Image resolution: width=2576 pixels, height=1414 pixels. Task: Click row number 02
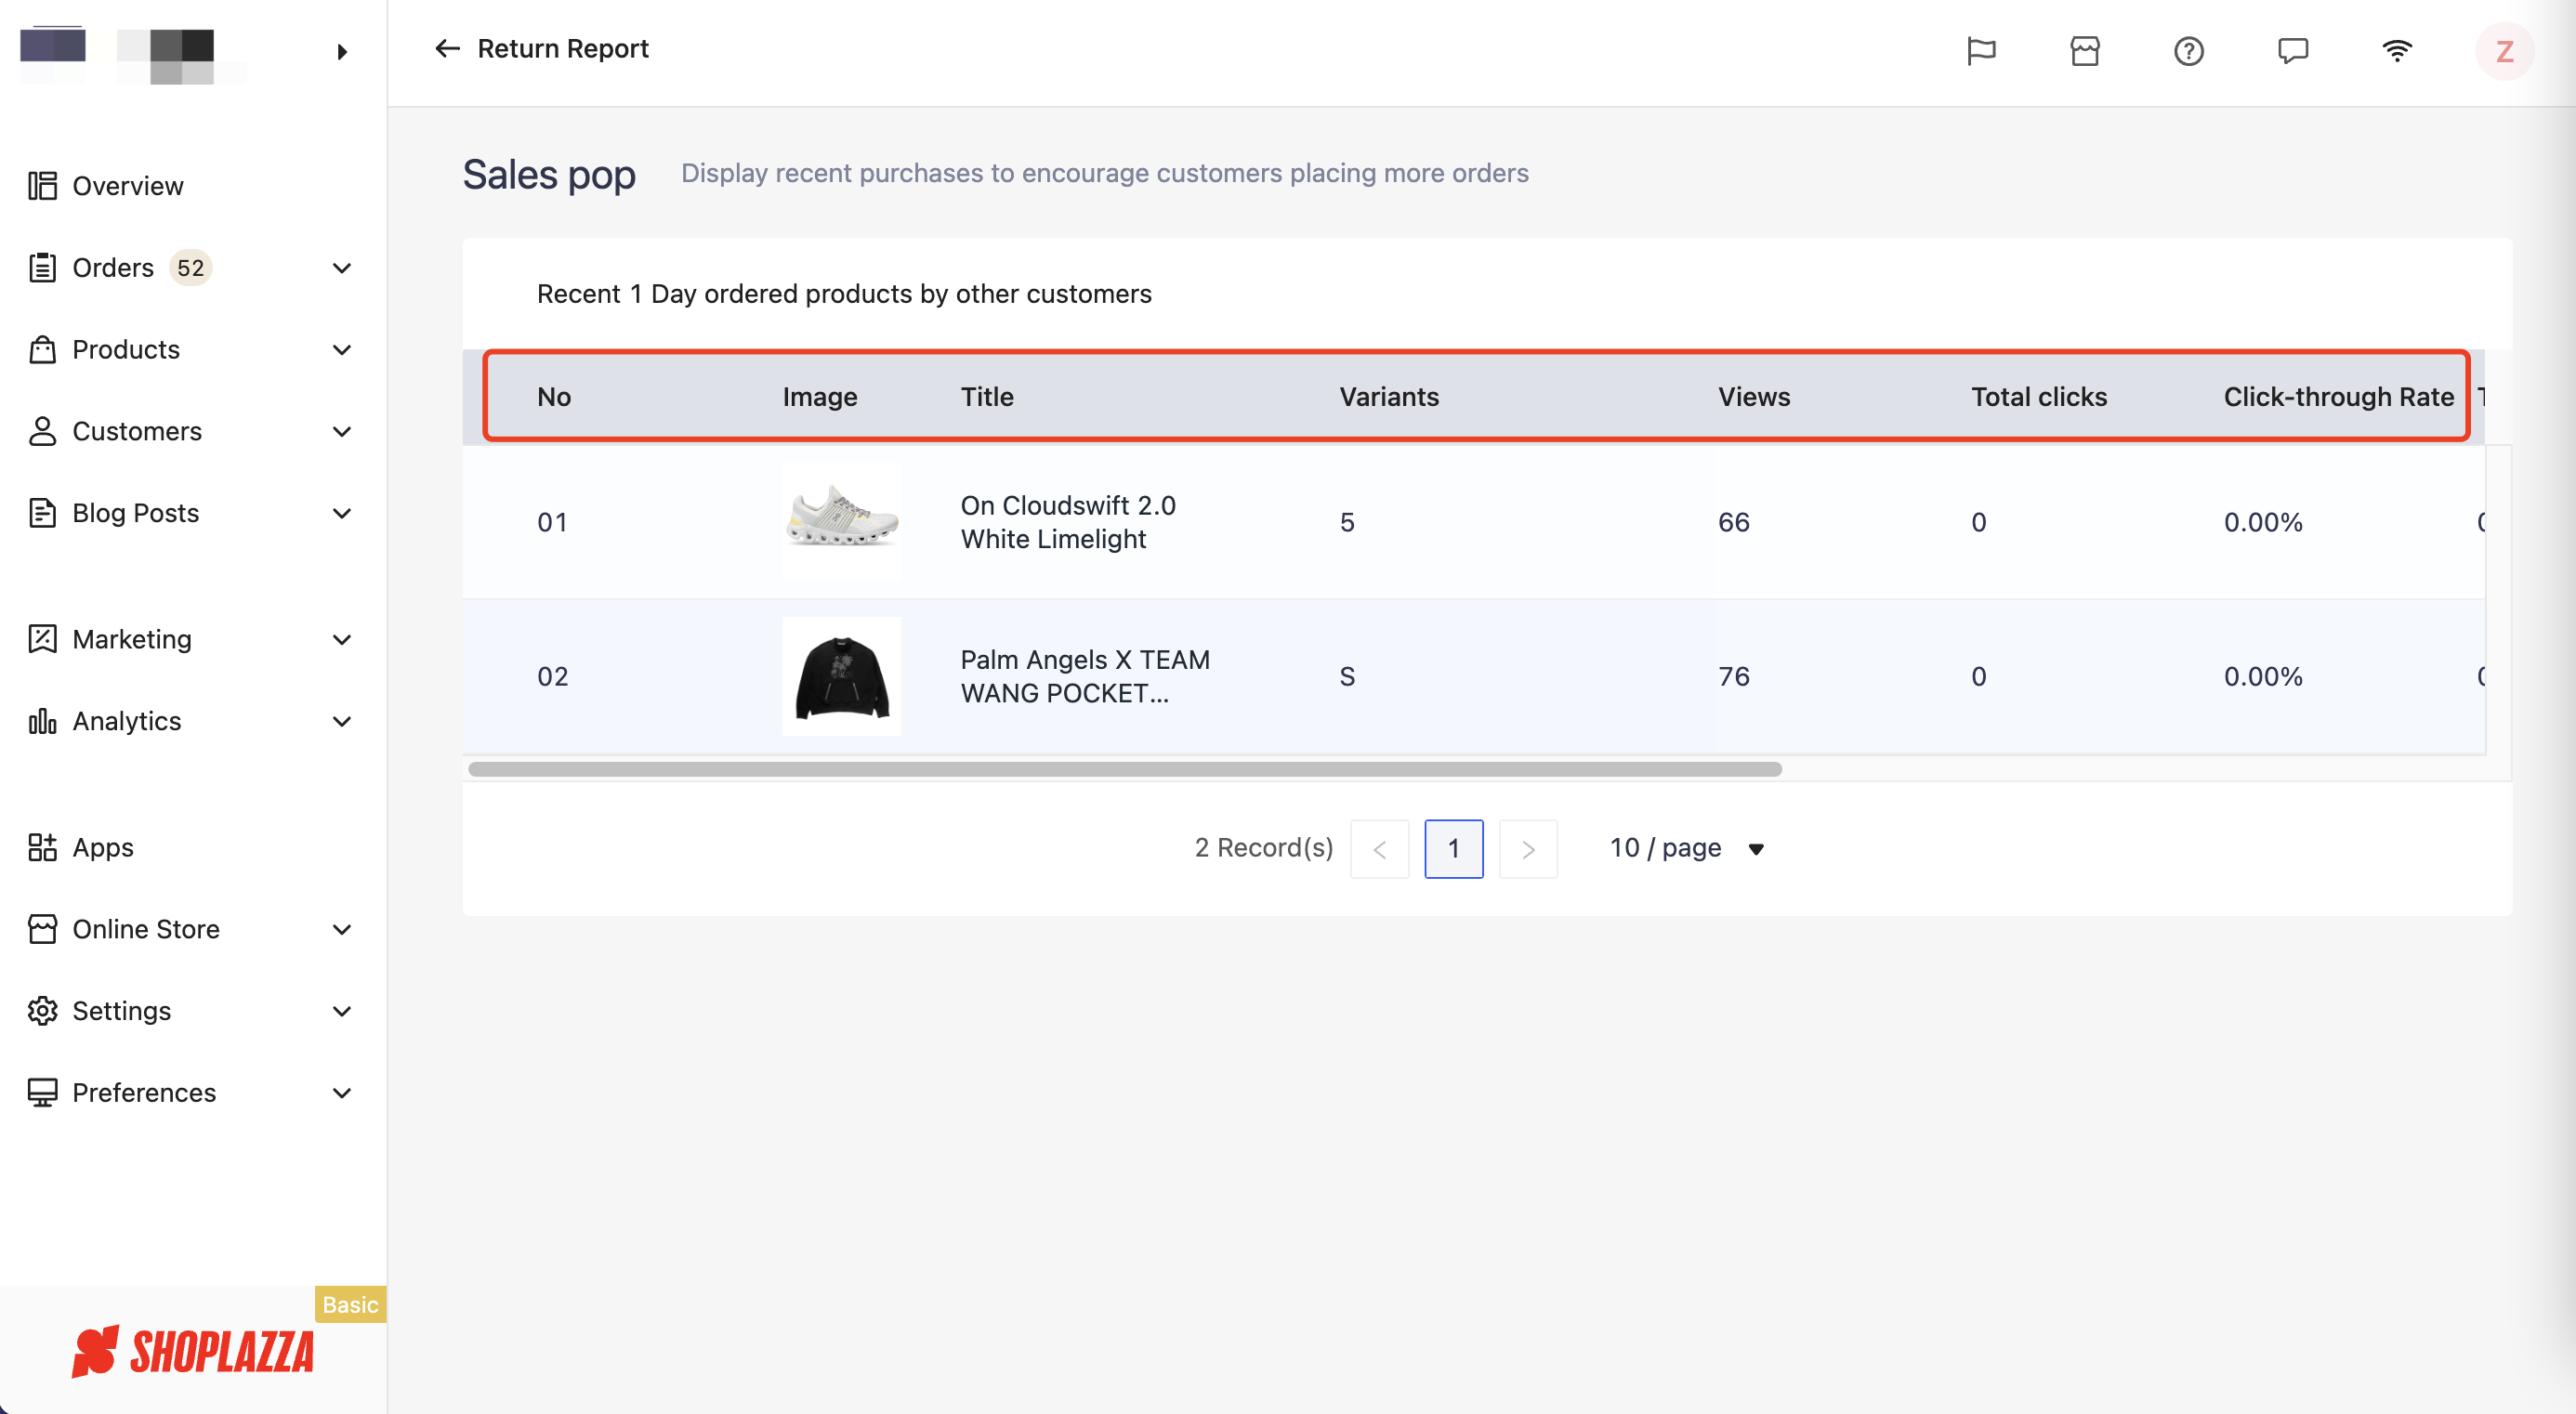click(552, 676)
